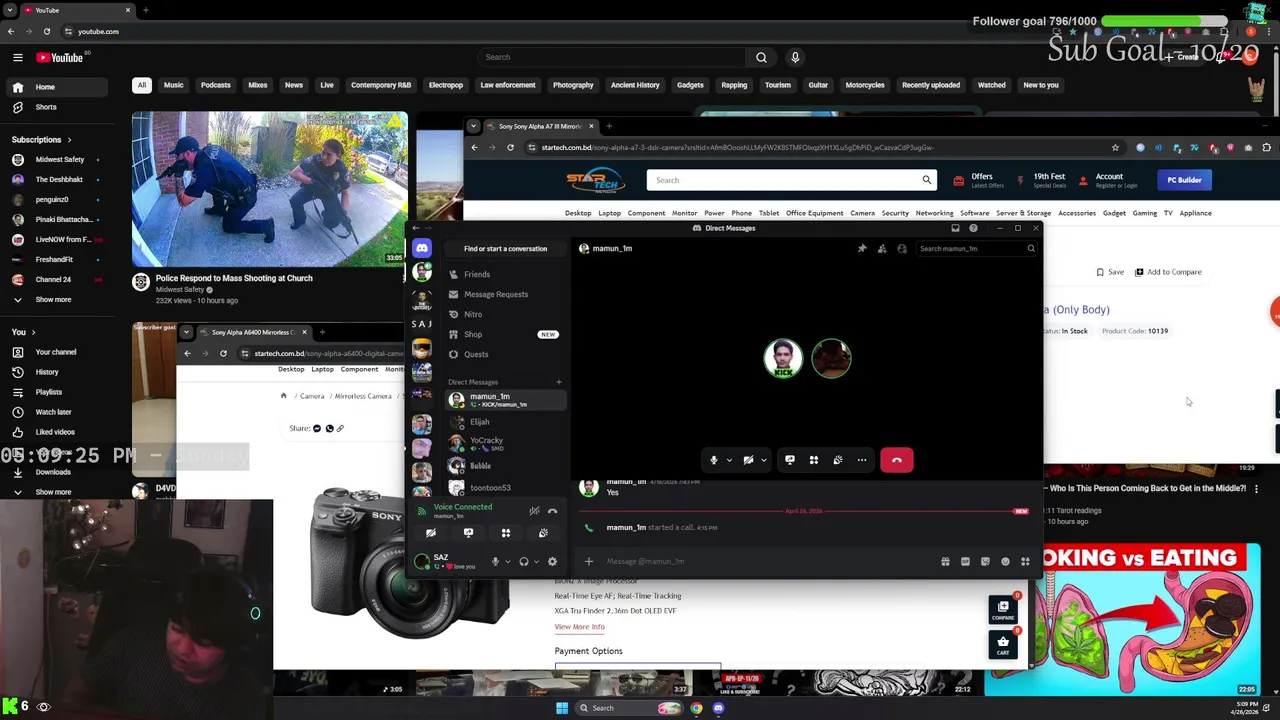Open View More Info link
Image resolution: width=1280 pixels, height=720 pixels.
pos(580,627)
